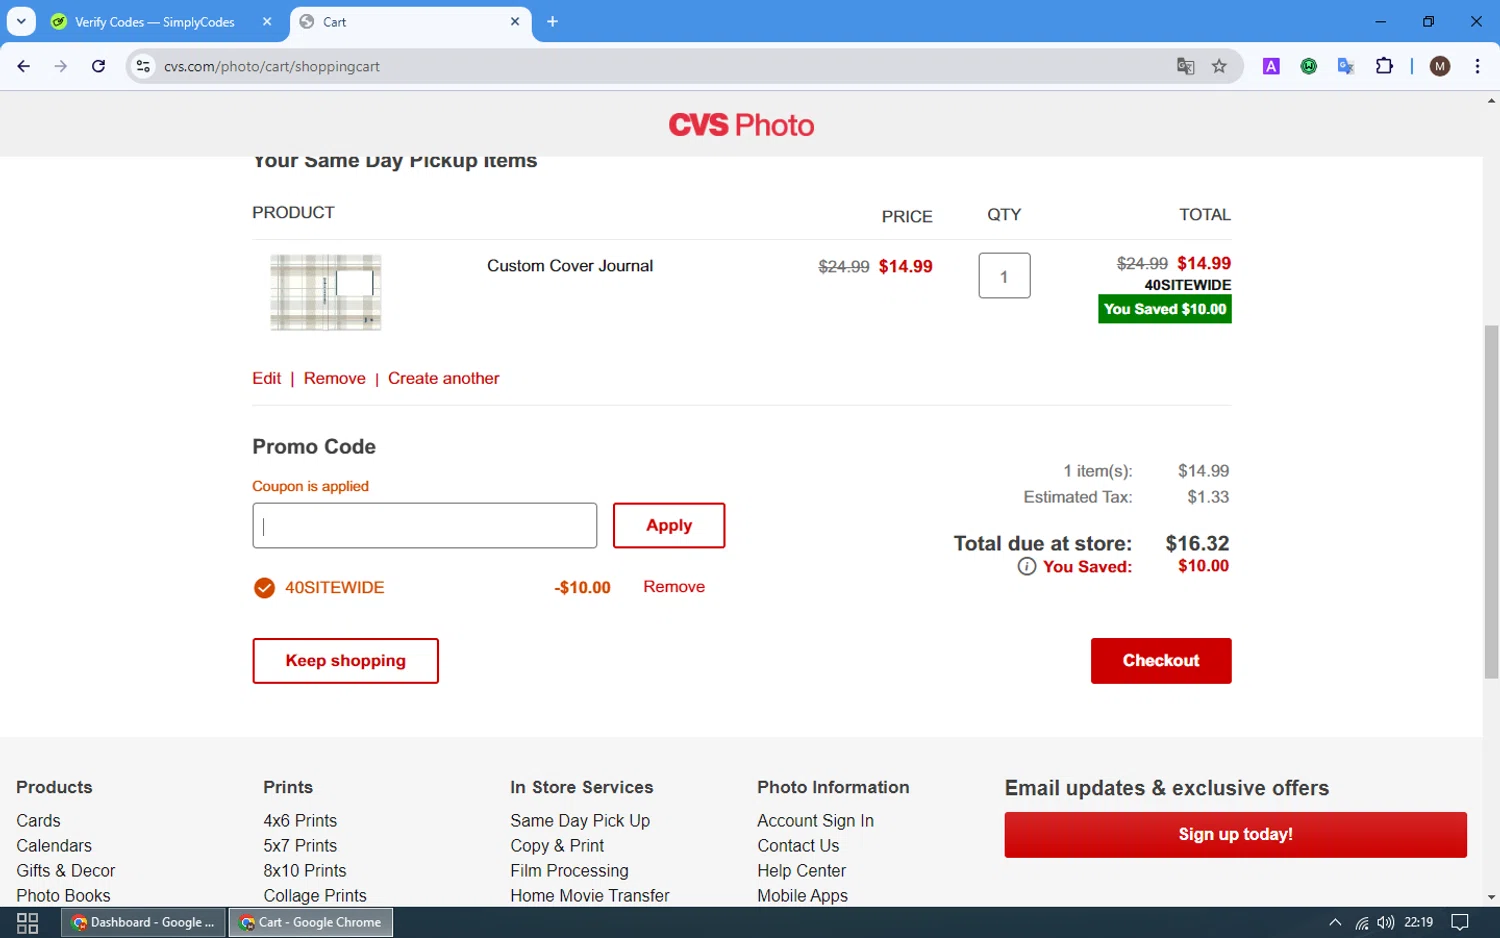Open the tab search dropdown arrow
1500x938 pixels.
tap(21, 21)
